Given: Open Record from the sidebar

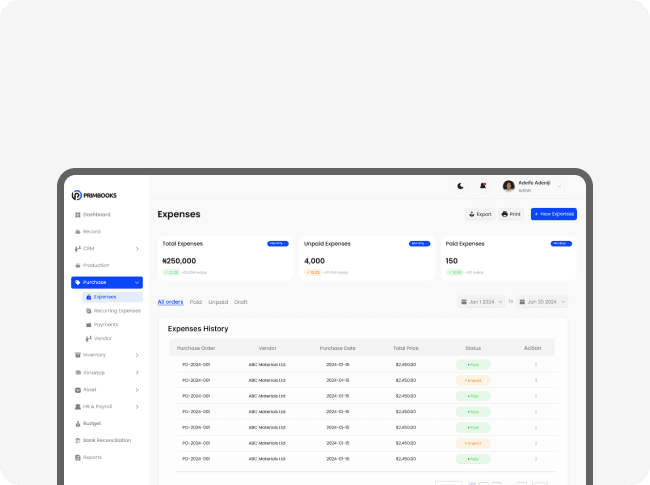Looking at the screenshot, I should [x=87, y=232].
